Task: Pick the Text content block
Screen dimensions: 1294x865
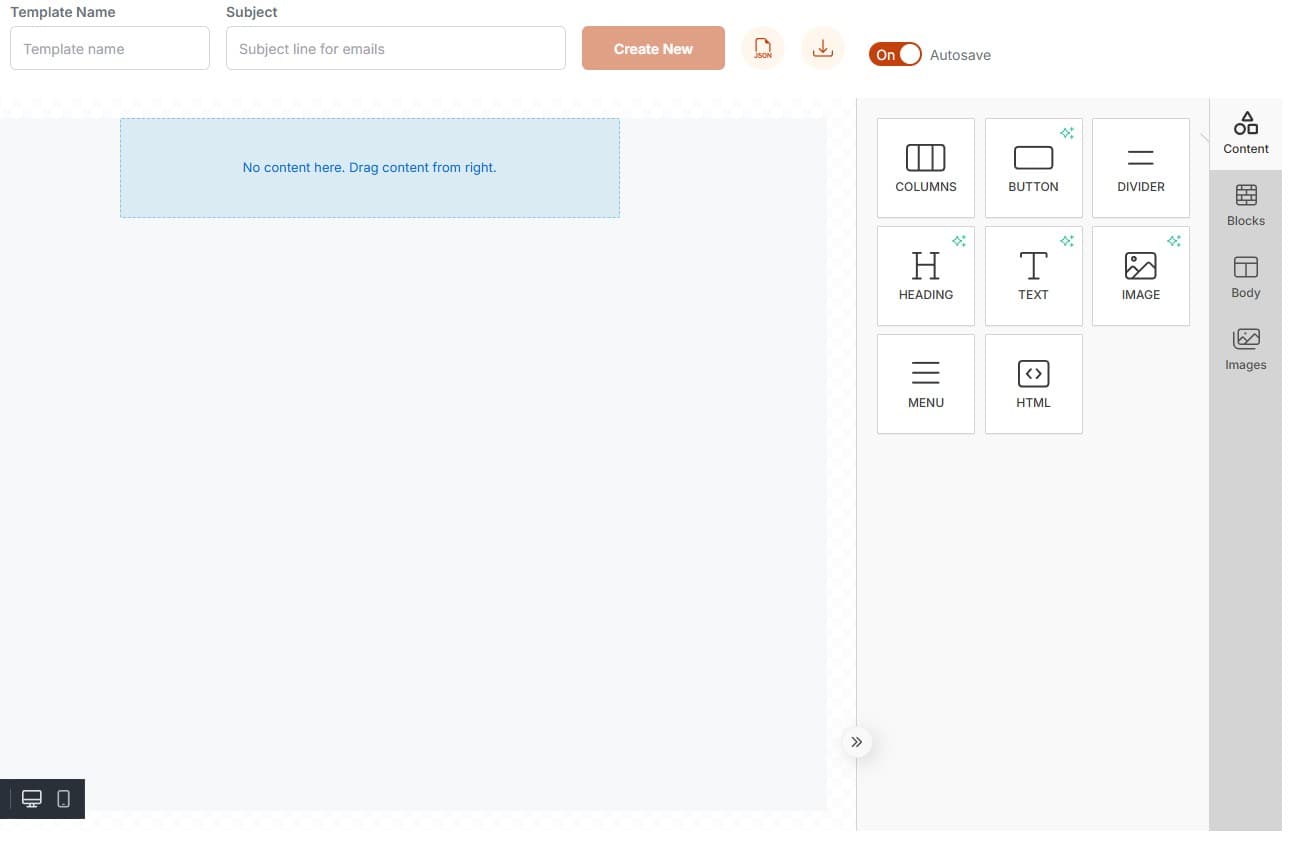Action: [1033, 276]
